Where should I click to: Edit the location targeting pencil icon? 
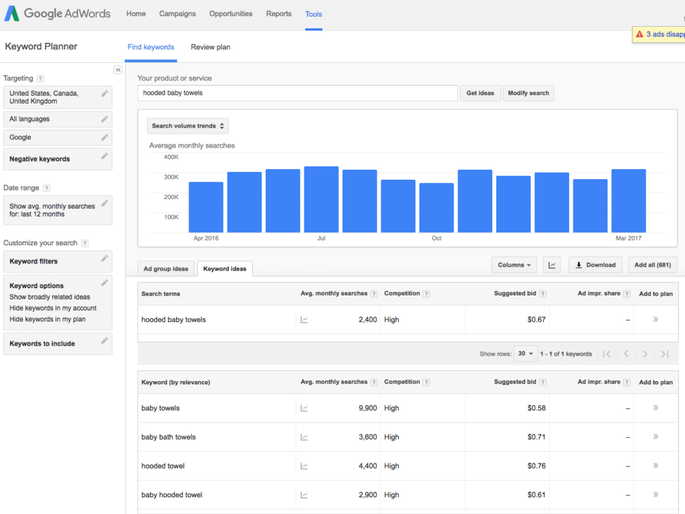click(104, 92)
